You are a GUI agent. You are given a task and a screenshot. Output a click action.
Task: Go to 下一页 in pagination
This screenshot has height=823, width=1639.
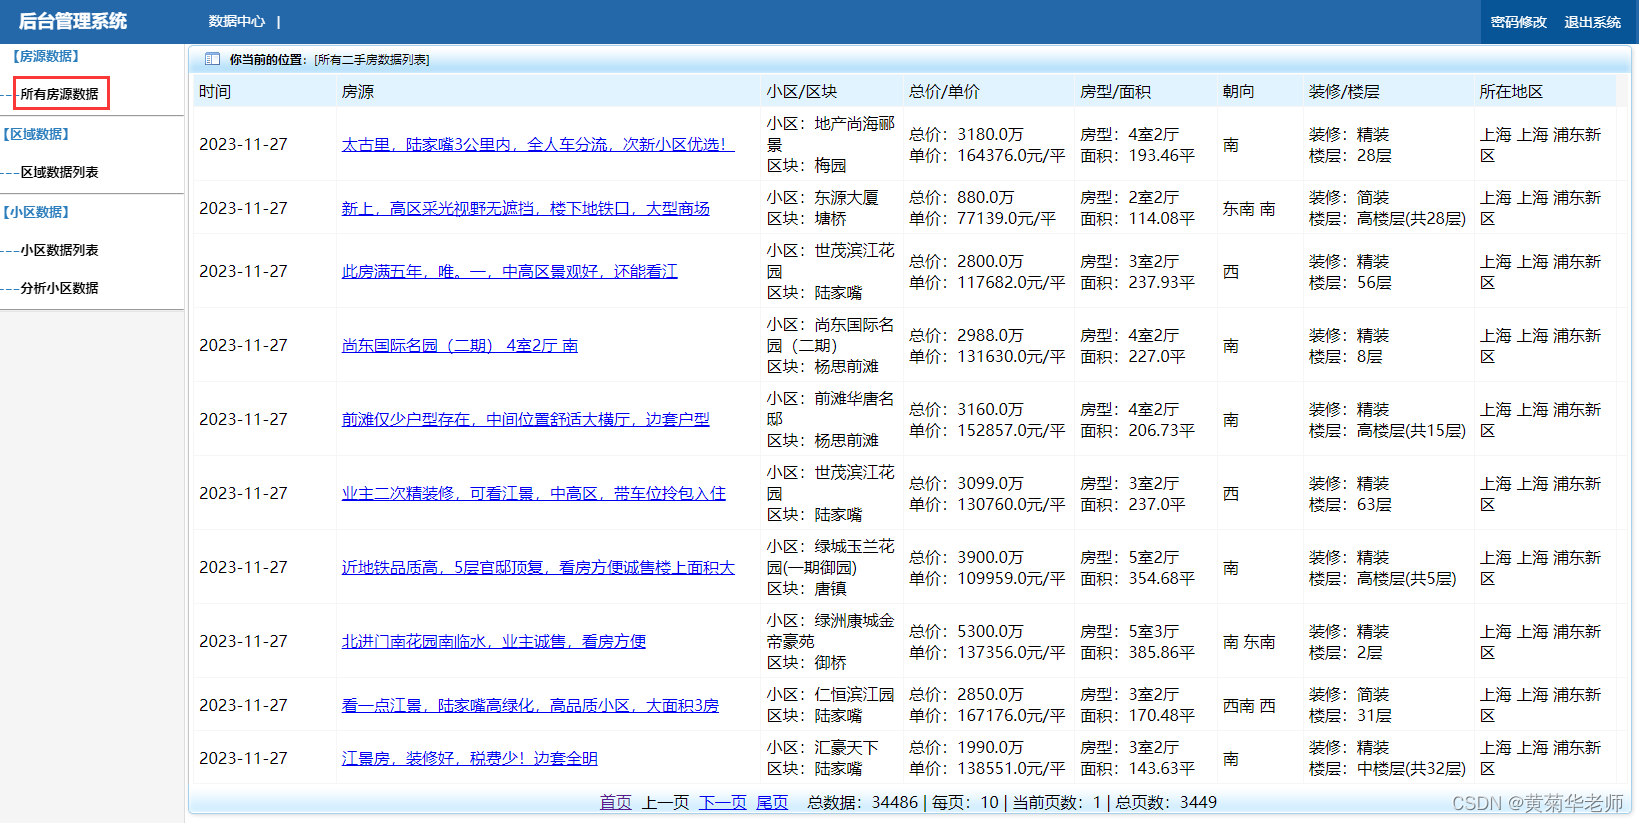pyautogui.click(x=722, y=802)
